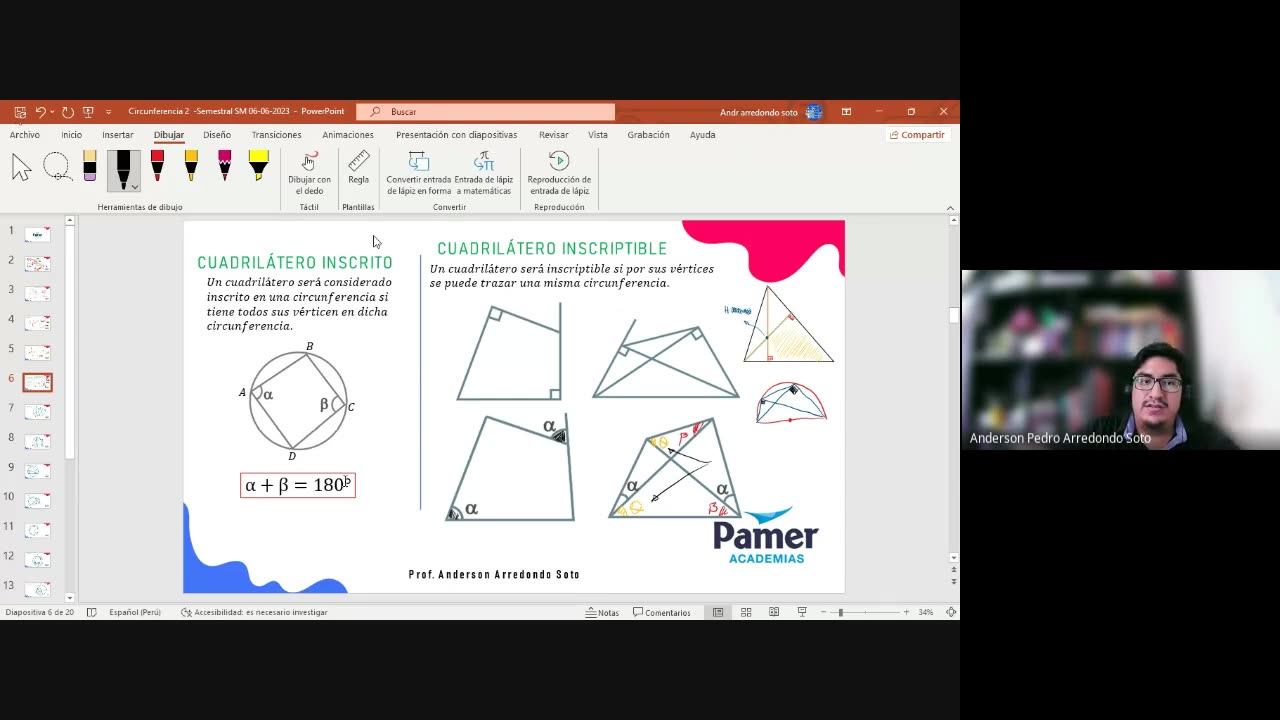Click Español (Perú) language indicator

[135, 612]
